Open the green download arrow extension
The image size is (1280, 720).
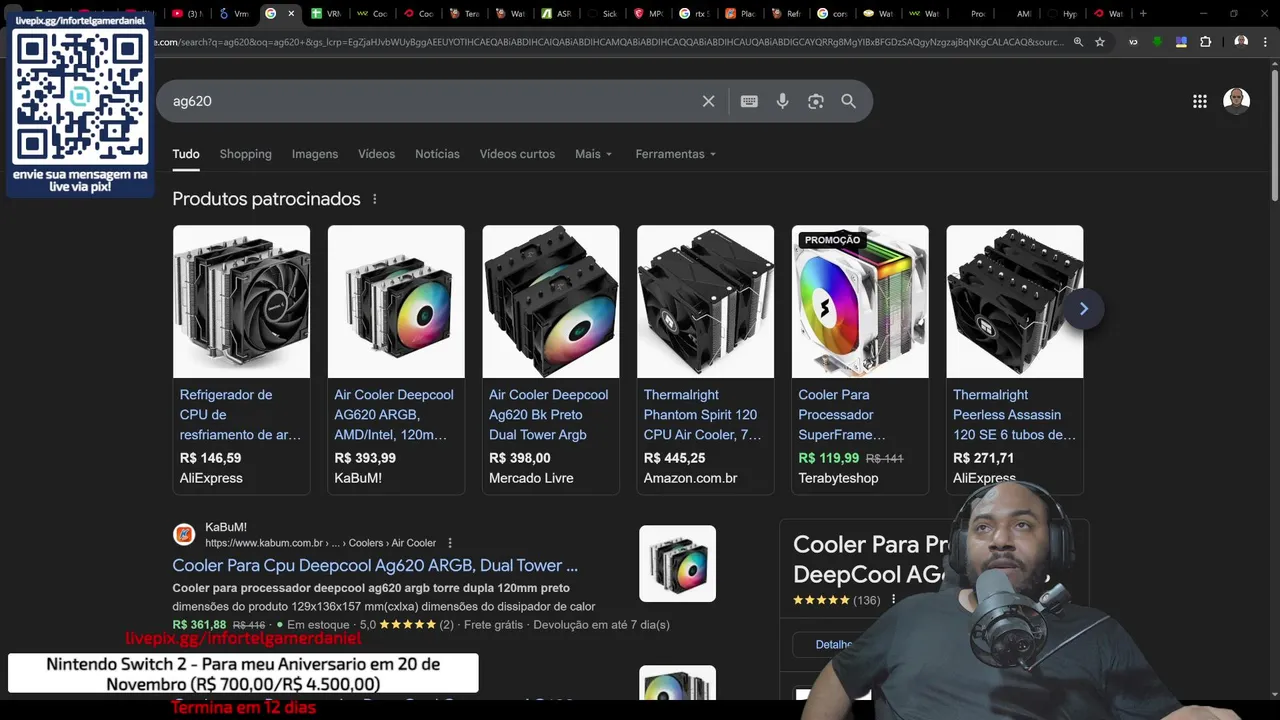click(1157, 42)
